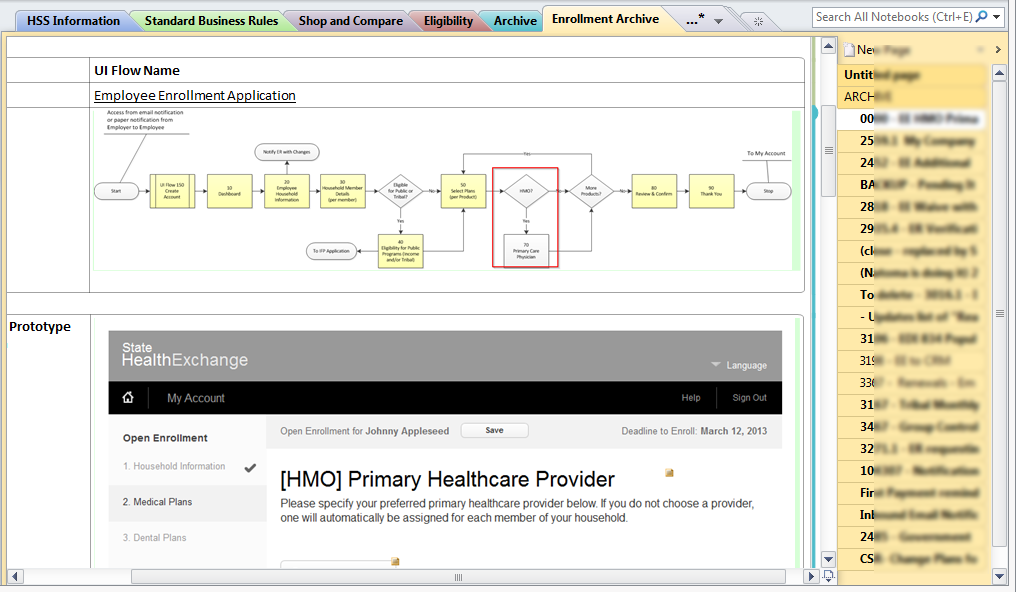This screenshot has height=592, width=1016.
Task: Click the Save button in the prototype
Action: pyautogui.click(x=494, y=430)
